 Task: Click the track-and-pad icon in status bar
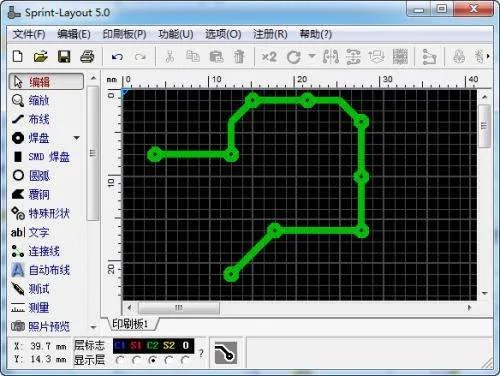[x=226, y=353]
